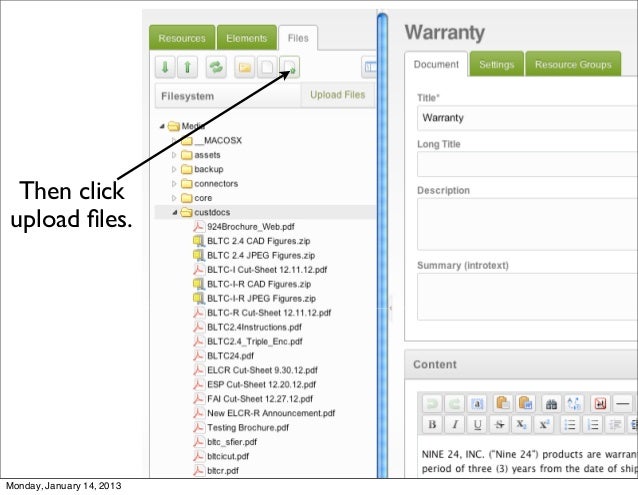Click the Upload Files button

point(337,95)
